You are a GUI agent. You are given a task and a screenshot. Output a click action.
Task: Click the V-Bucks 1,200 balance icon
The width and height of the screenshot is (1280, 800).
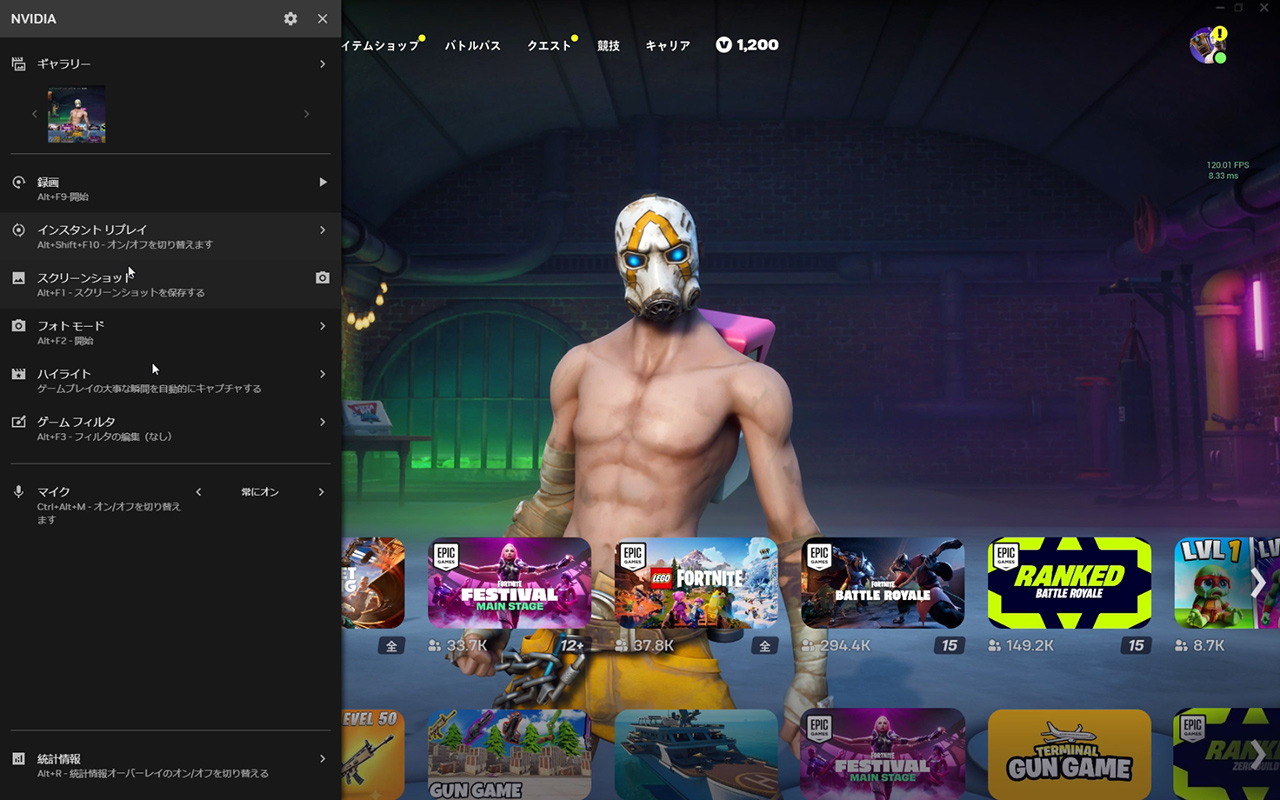(724, 45)
